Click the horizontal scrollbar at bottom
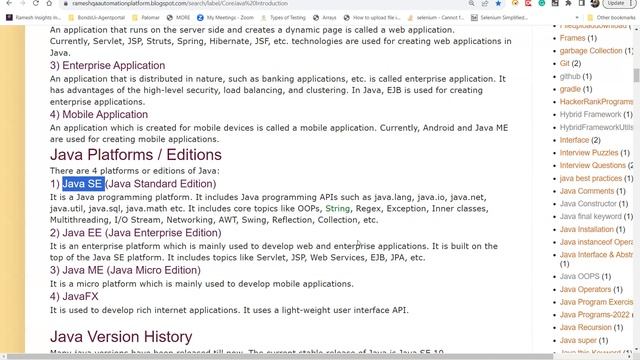Viewport: 640px width, 360px height. click(280, 357)
